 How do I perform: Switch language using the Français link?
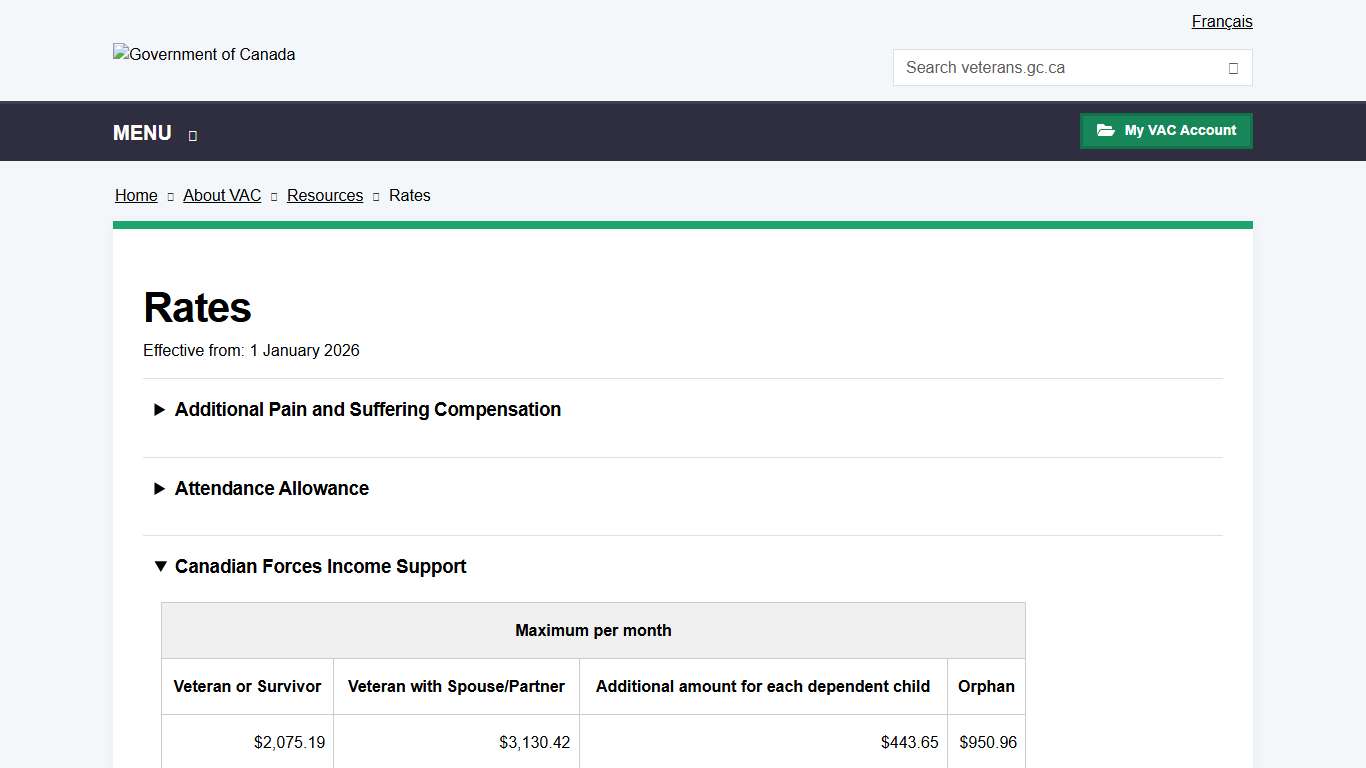click(1221, 22)
